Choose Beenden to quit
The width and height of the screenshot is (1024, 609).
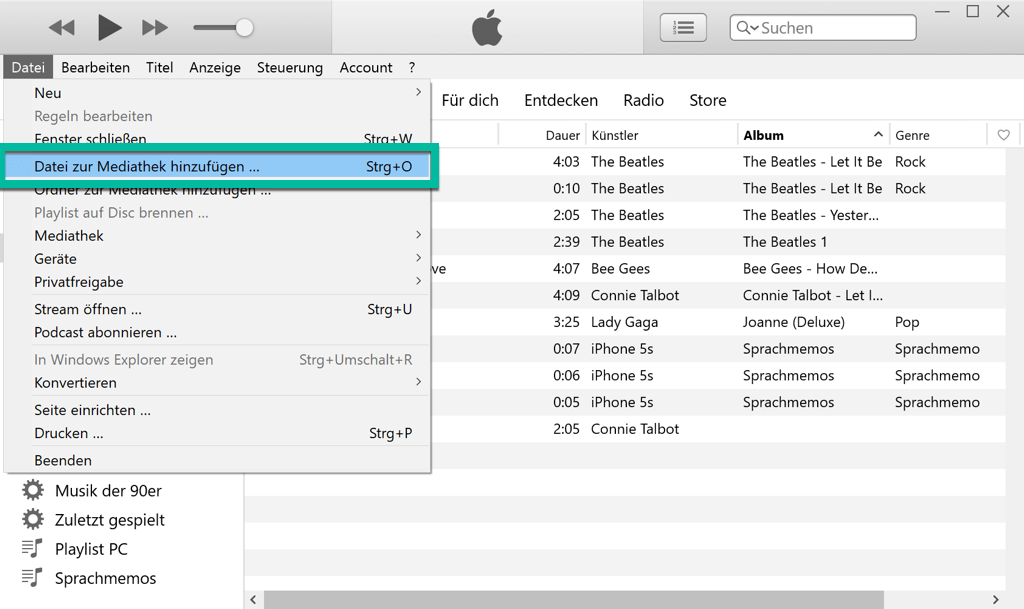click(217, 460)
